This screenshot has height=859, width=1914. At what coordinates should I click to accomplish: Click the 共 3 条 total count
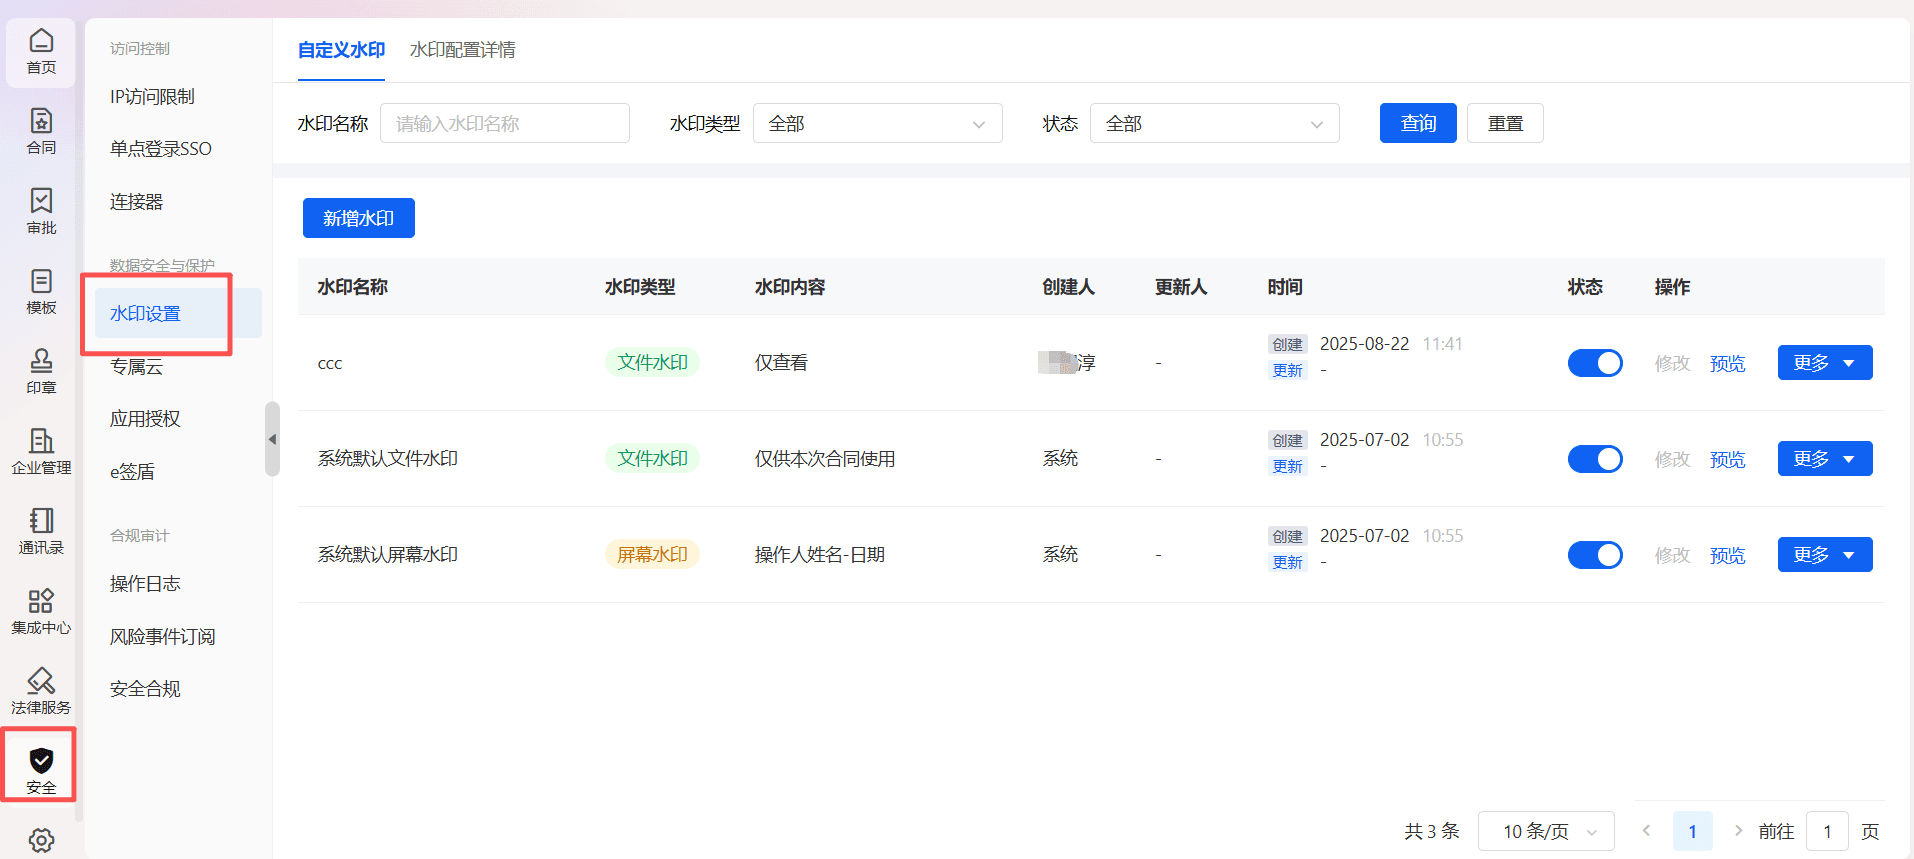1432,831
